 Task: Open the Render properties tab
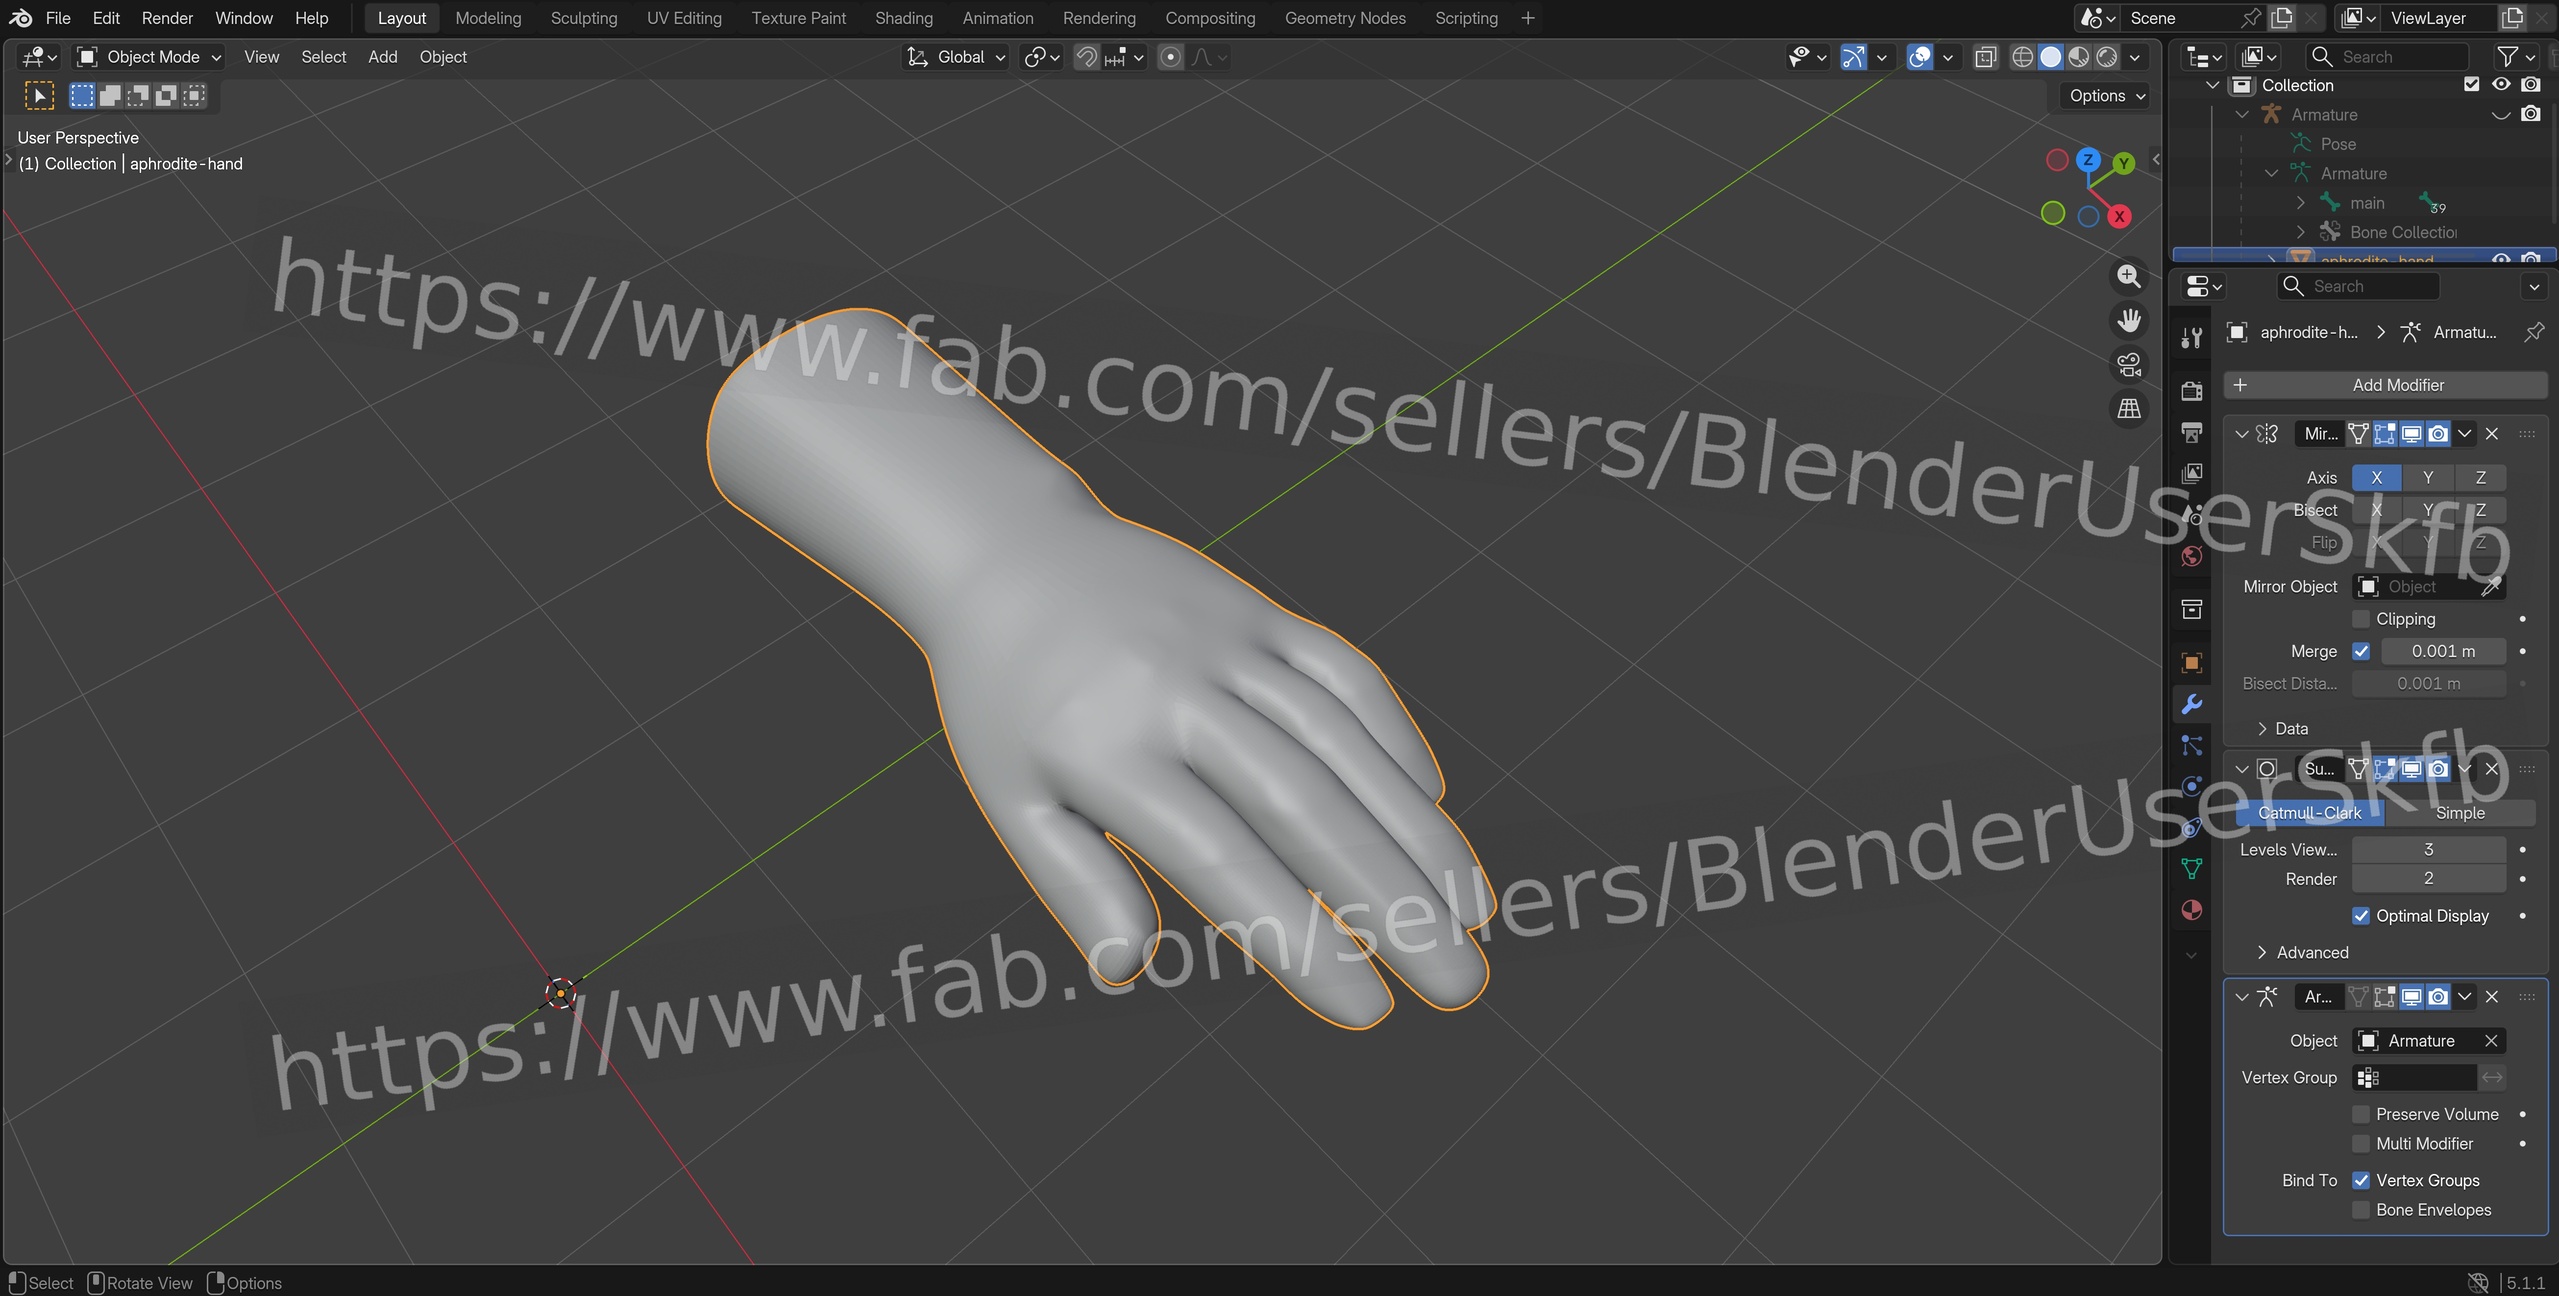(x=2192, y=391)
